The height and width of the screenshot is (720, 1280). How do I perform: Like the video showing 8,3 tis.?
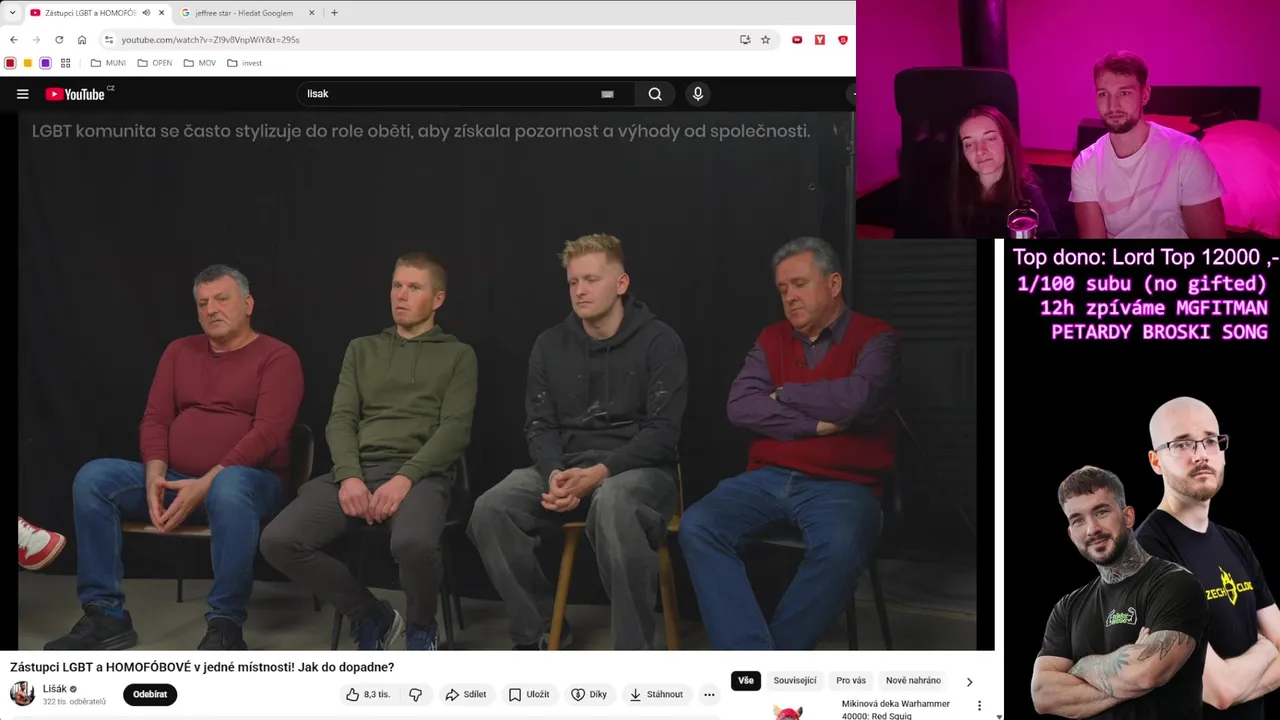pos(368,694)
